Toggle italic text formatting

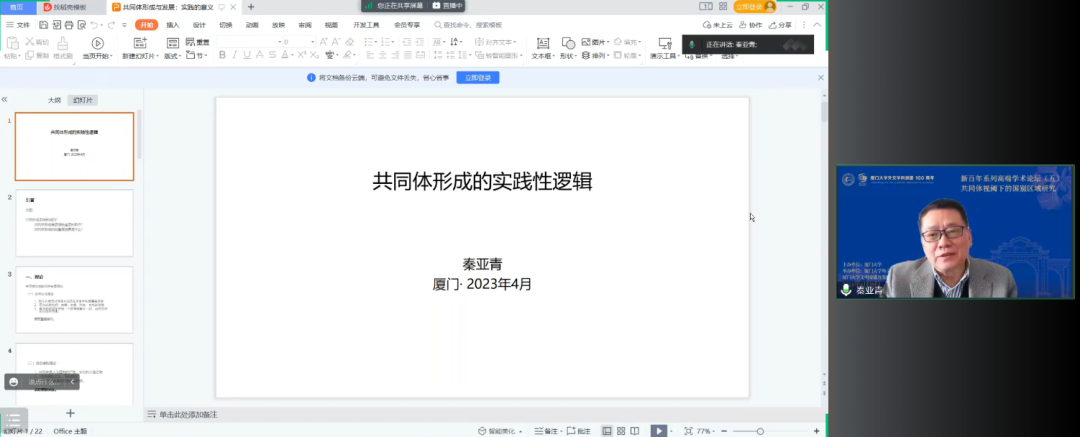click(x=234, y=55)
